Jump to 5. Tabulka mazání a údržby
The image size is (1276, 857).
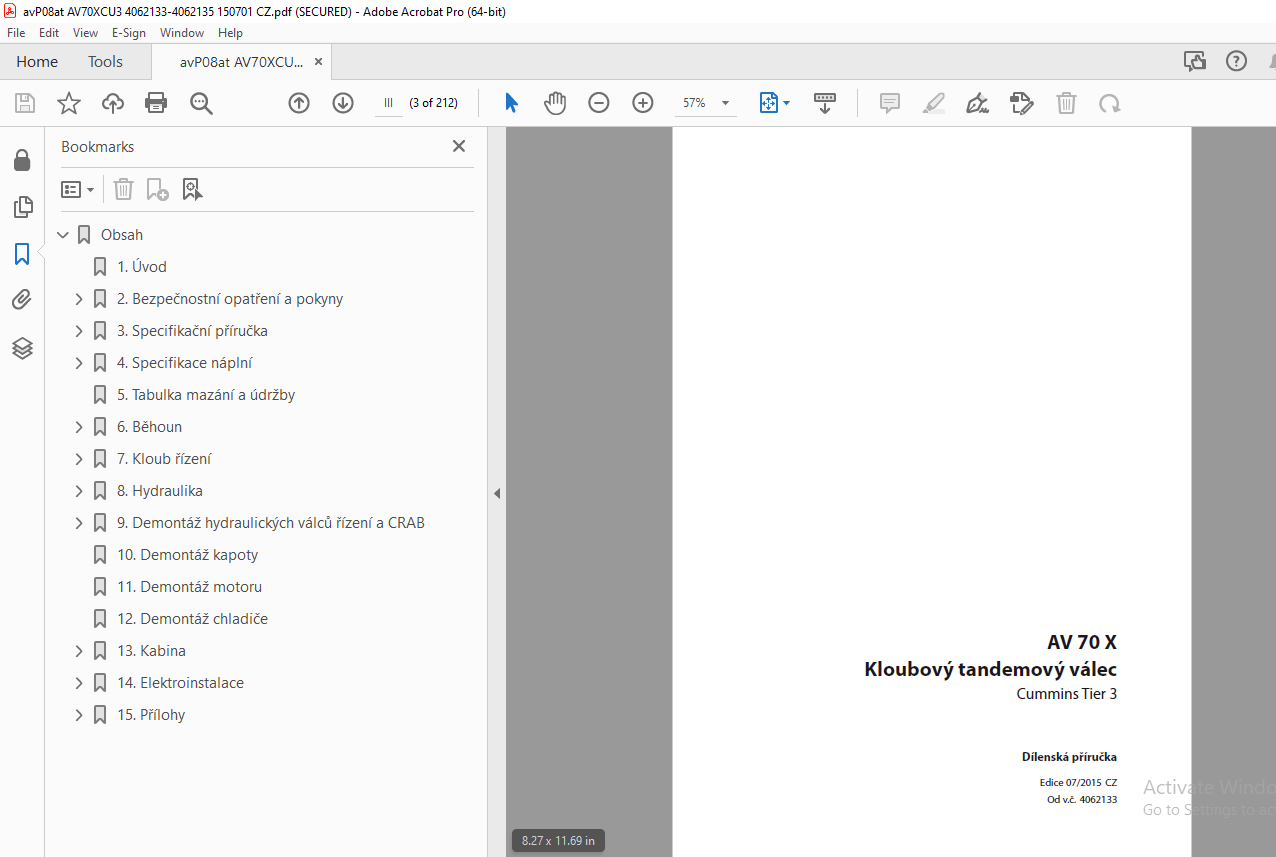point(206,395)
